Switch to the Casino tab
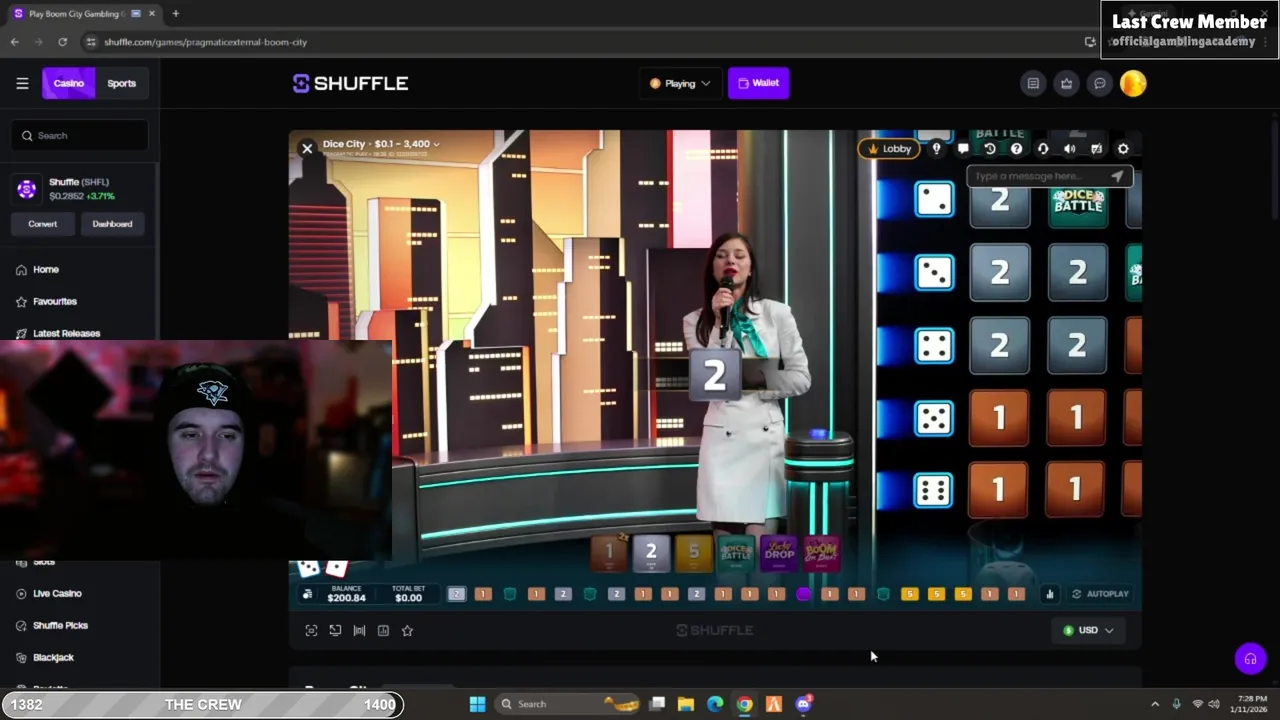Screen dimensions: 1280x720 (x=69, y=83)
